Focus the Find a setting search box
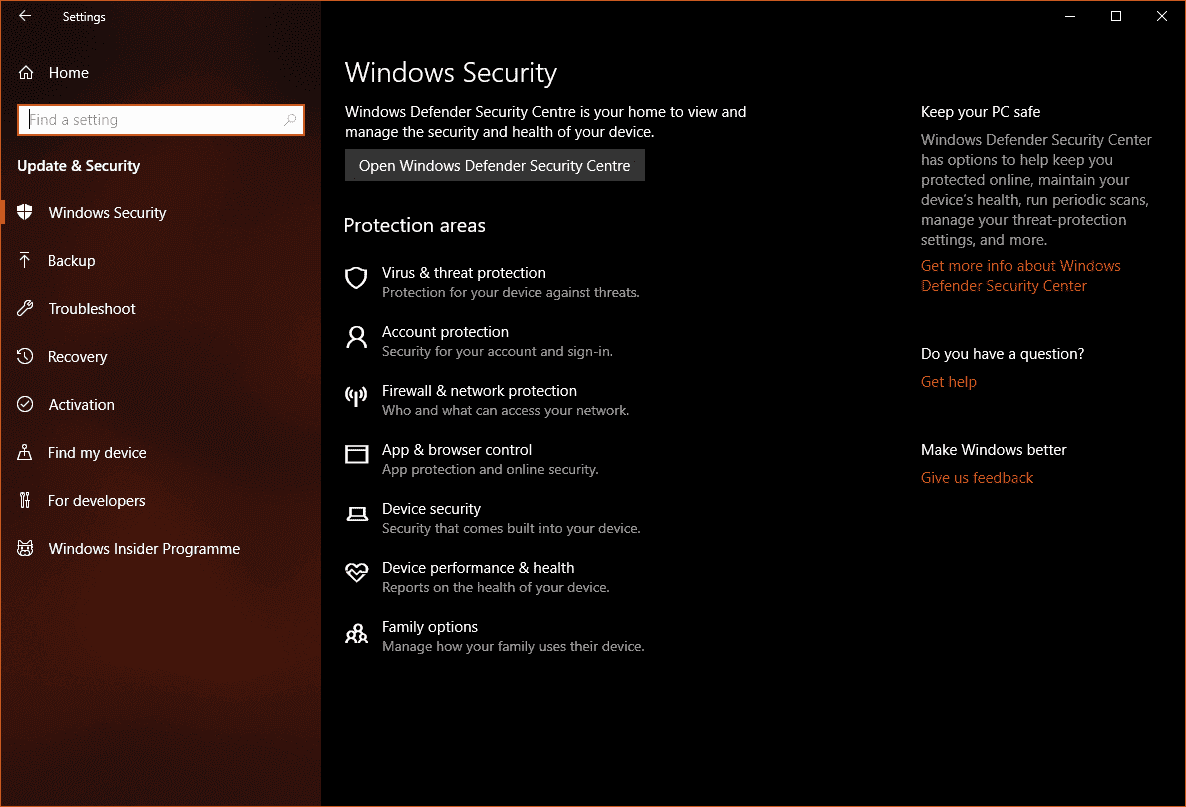This screenshot has height=807, width=1186. (160, 119)
